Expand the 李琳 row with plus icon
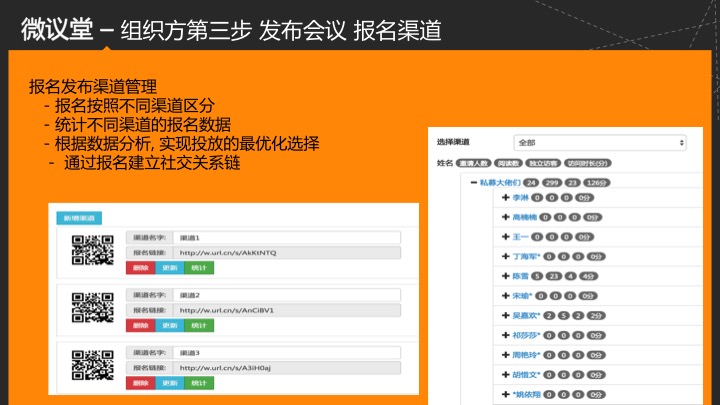This screenshot has width=720, height=405. (505, 198)
